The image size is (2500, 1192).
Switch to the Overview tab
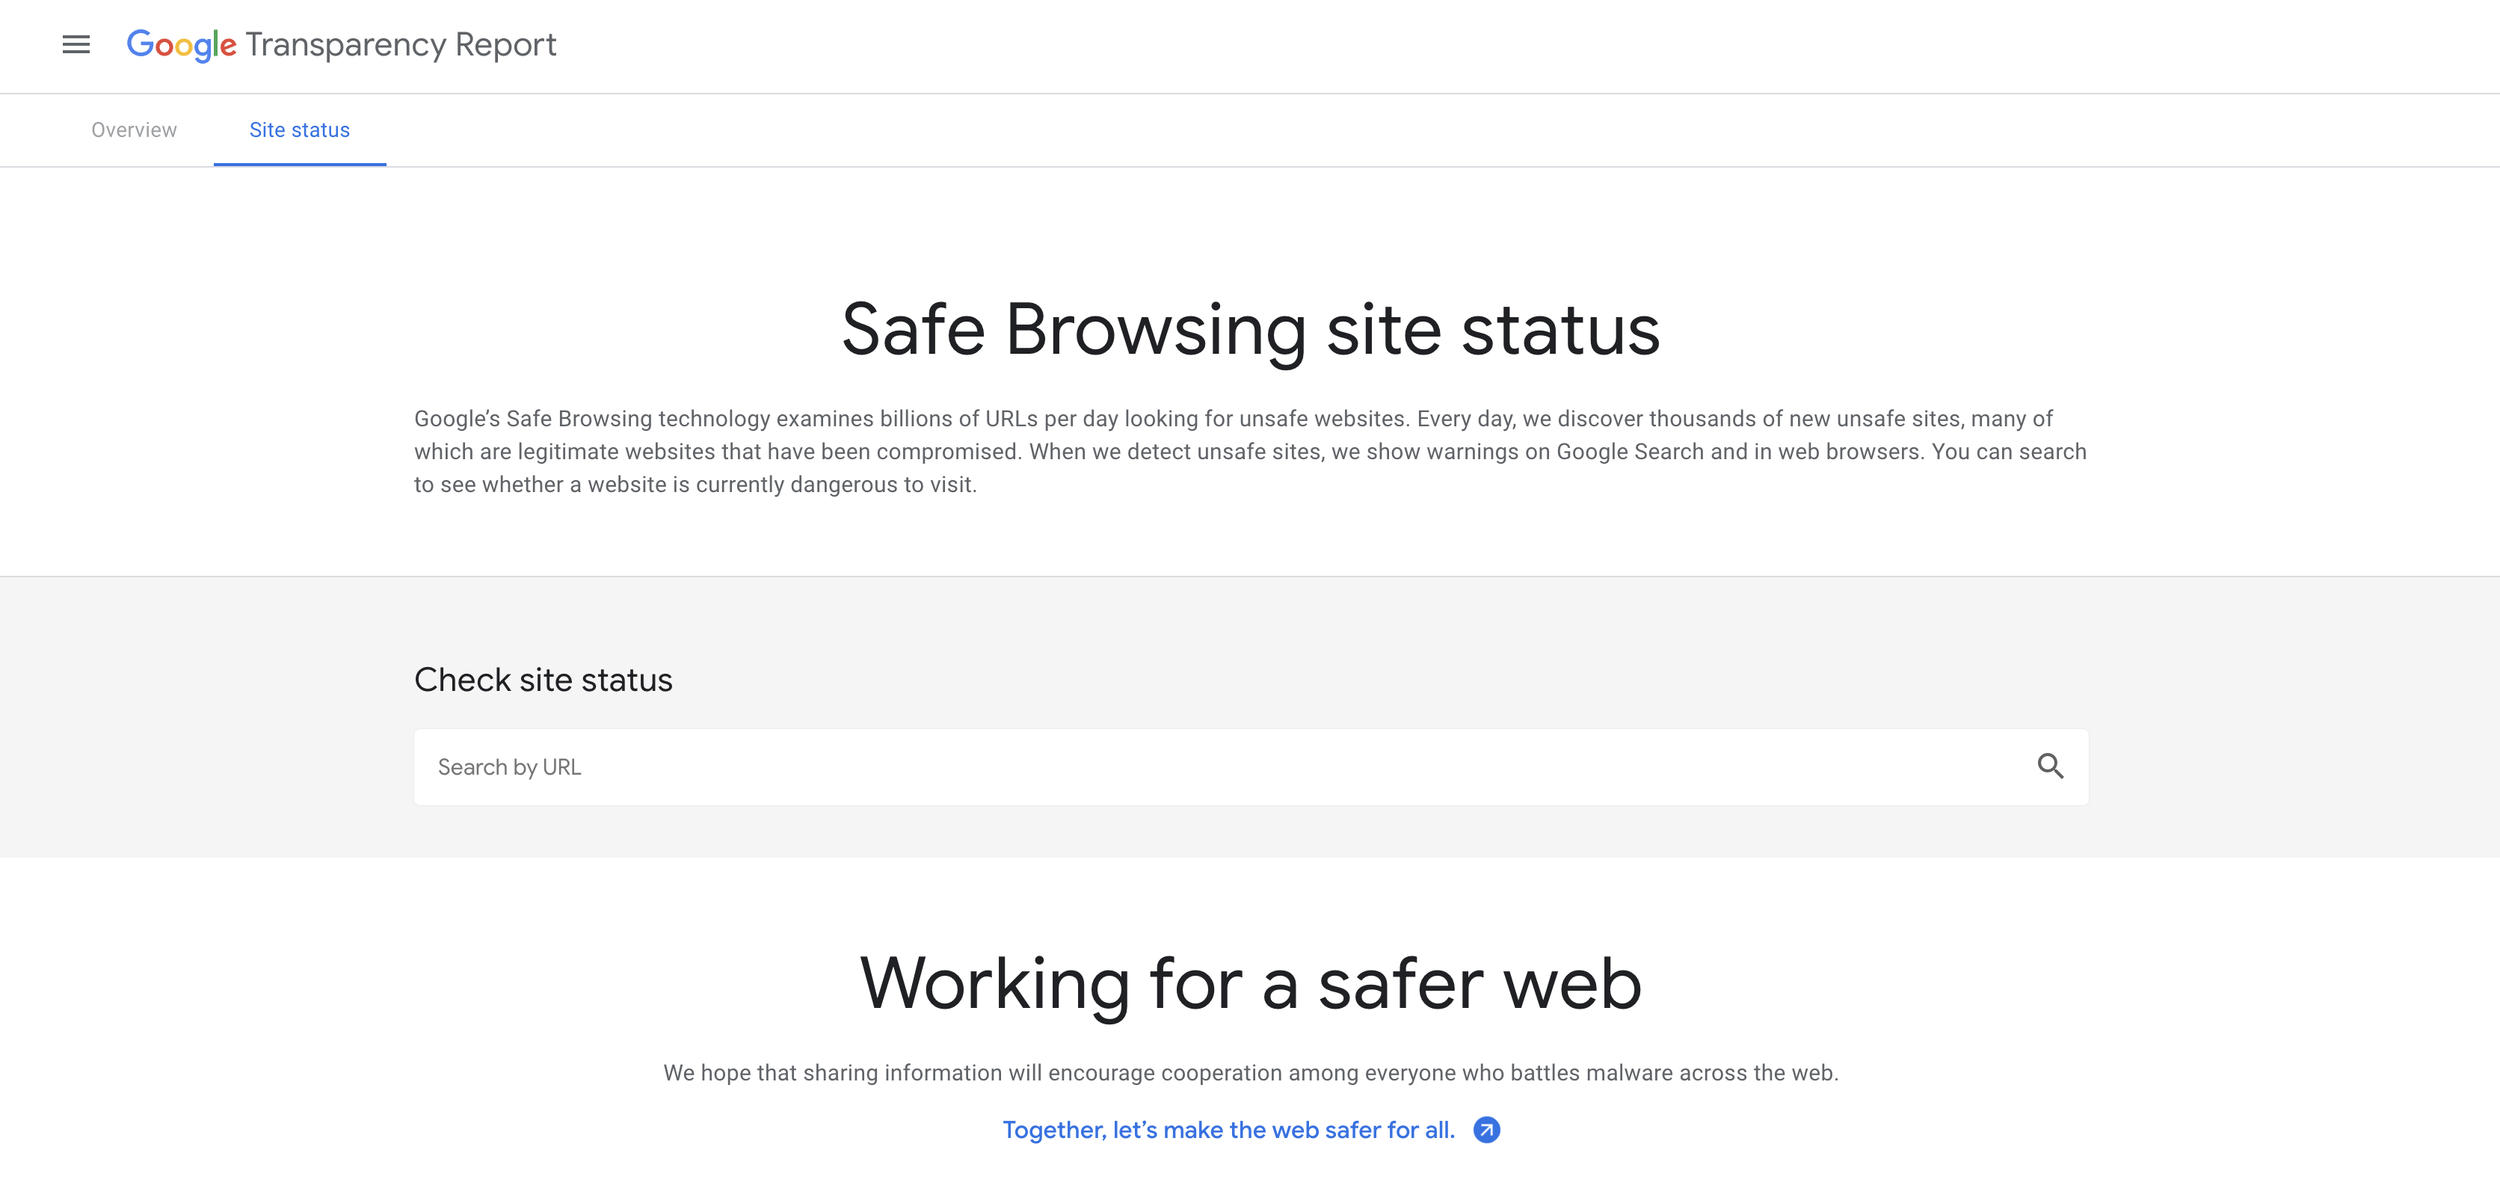pos(134,130)
